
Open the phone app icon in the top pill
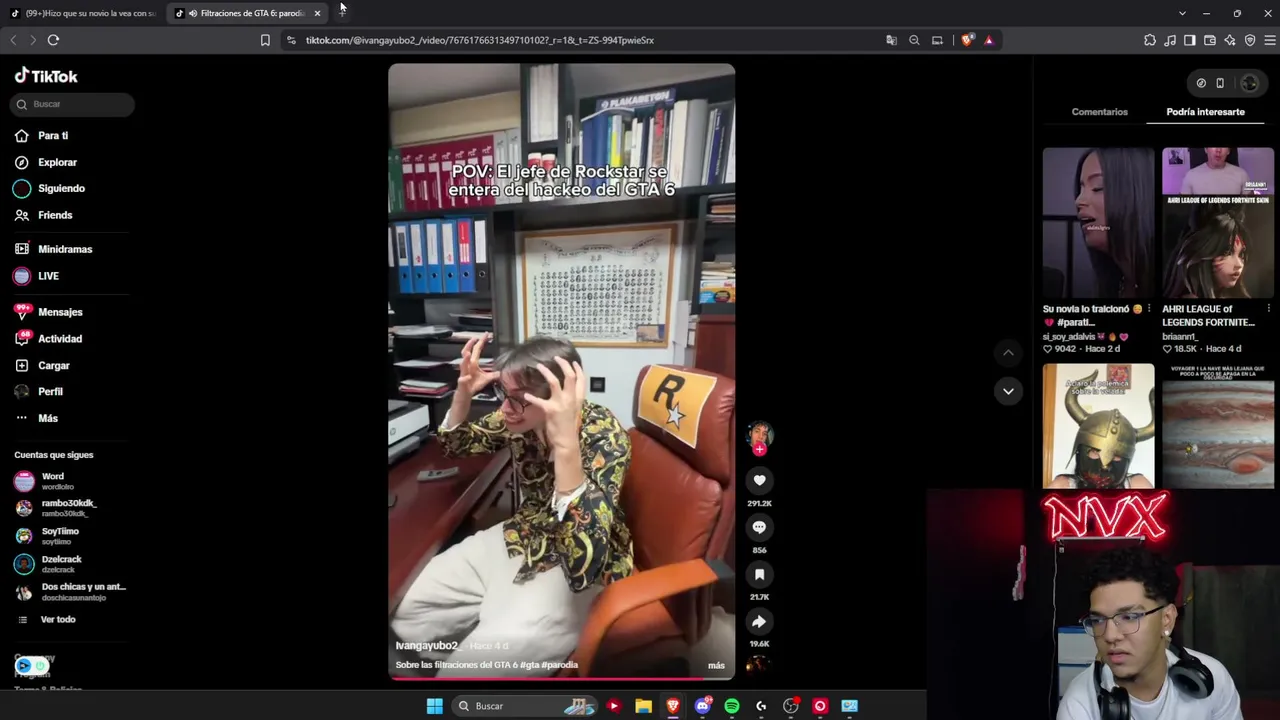click(1220, 83)
